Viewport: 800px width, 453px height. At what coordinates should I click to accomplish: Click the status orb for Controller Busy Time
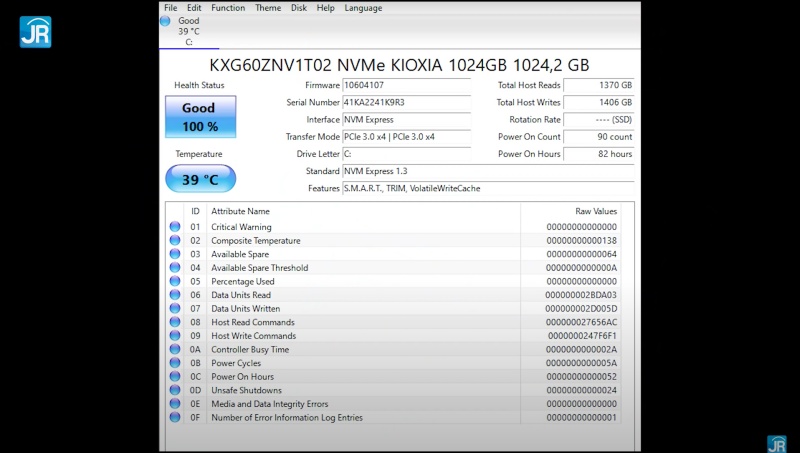[x=175, y=349]
